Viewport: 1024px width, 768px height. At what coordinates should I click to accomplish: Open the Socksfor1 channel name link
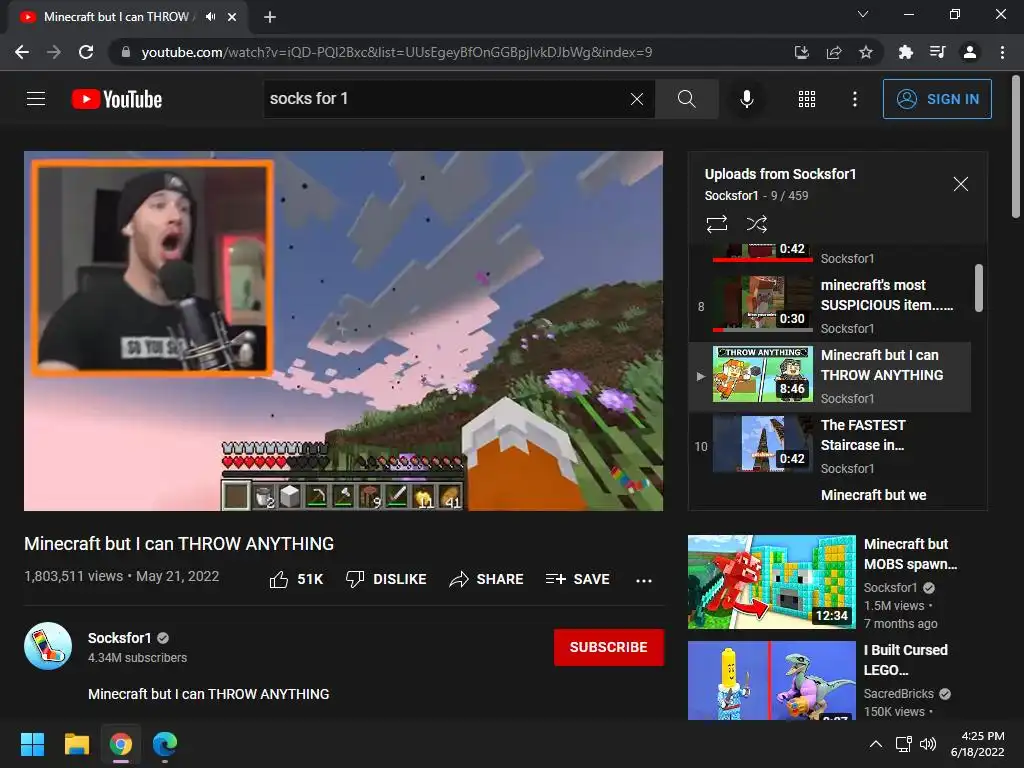pos(120,638)
